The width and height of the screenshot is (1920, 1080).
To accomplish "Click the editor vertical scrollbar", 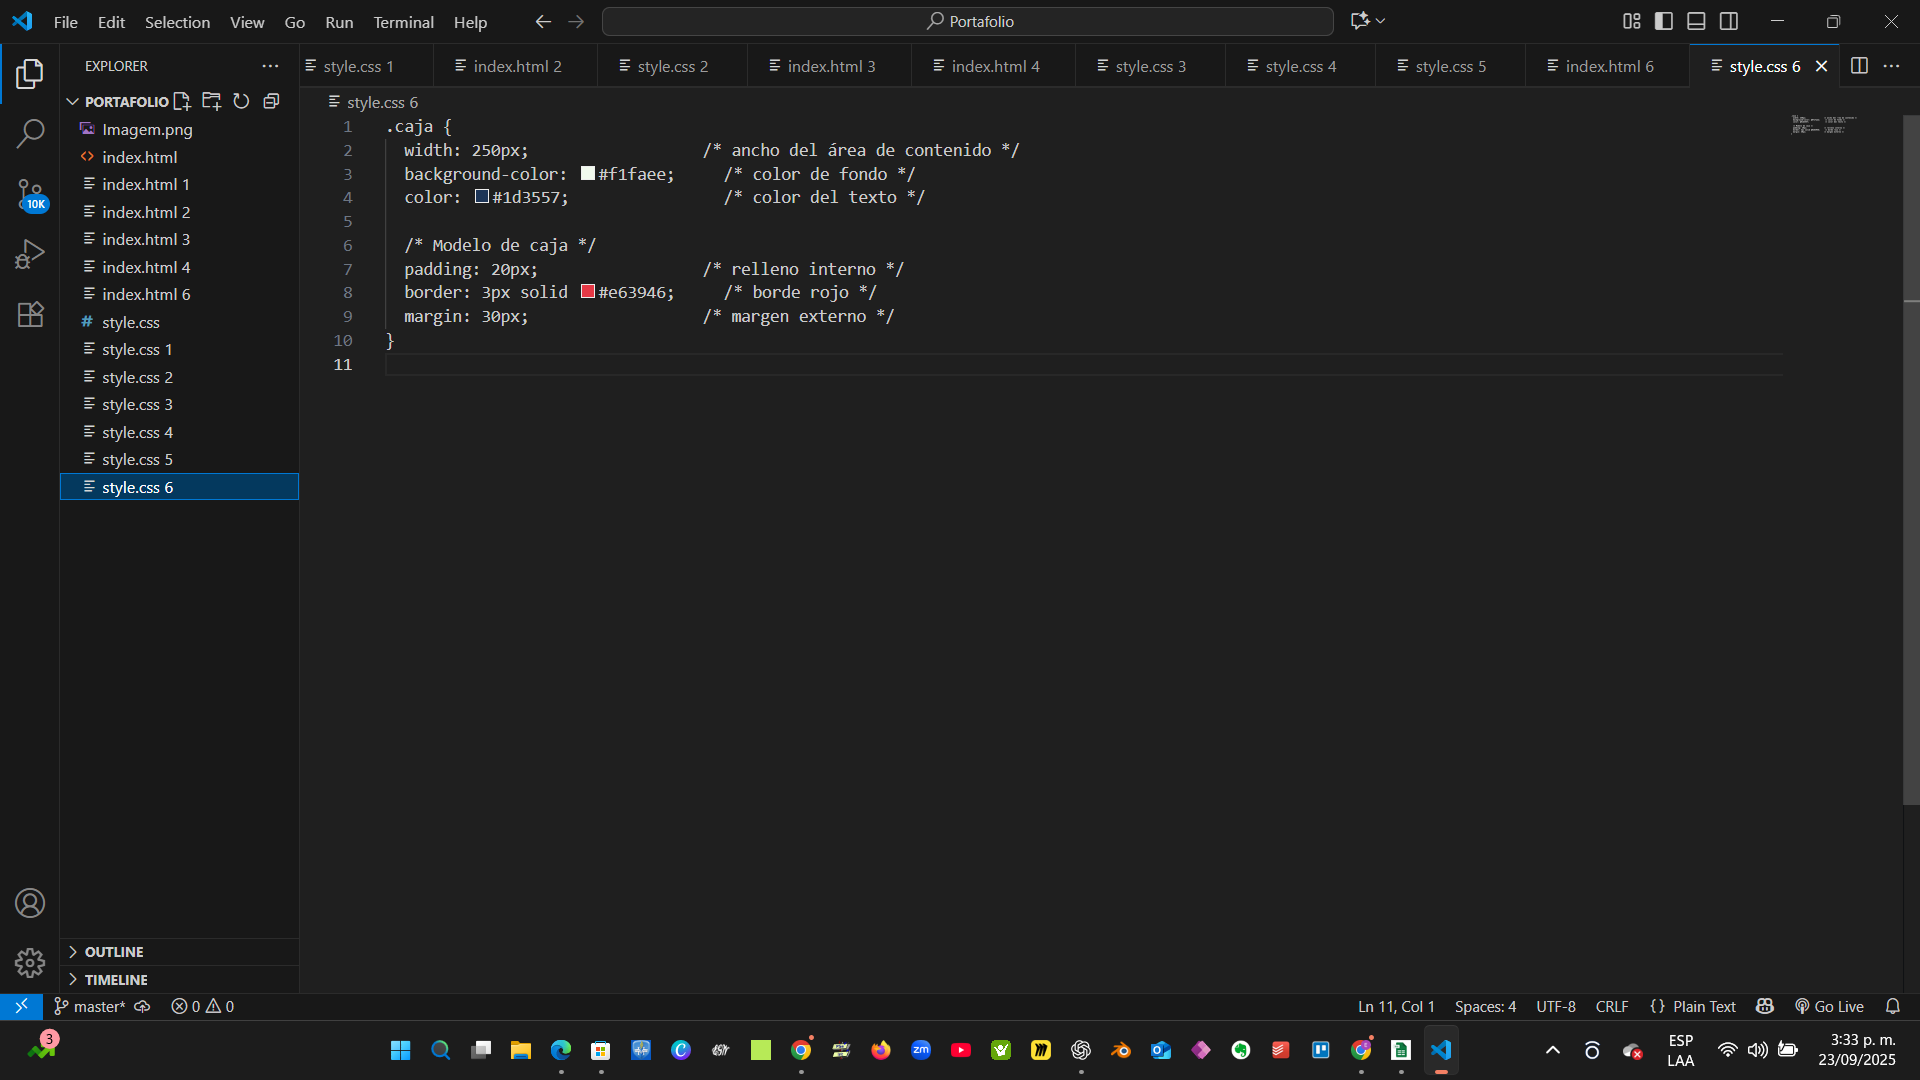I will (1911, 460).
